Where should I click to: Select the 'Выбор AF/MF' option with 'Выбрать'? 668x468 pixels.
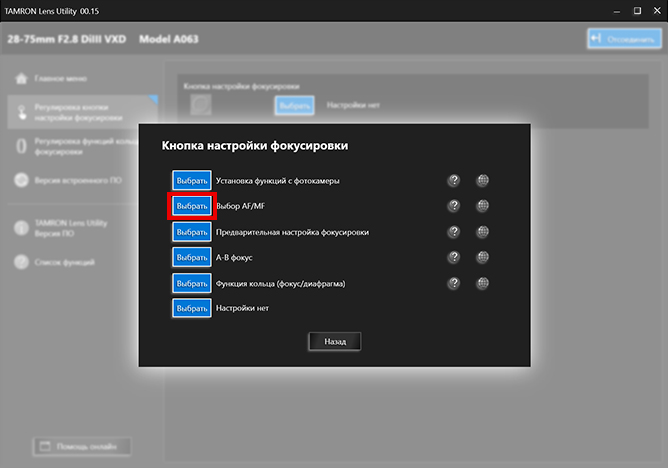click(192, 206)
